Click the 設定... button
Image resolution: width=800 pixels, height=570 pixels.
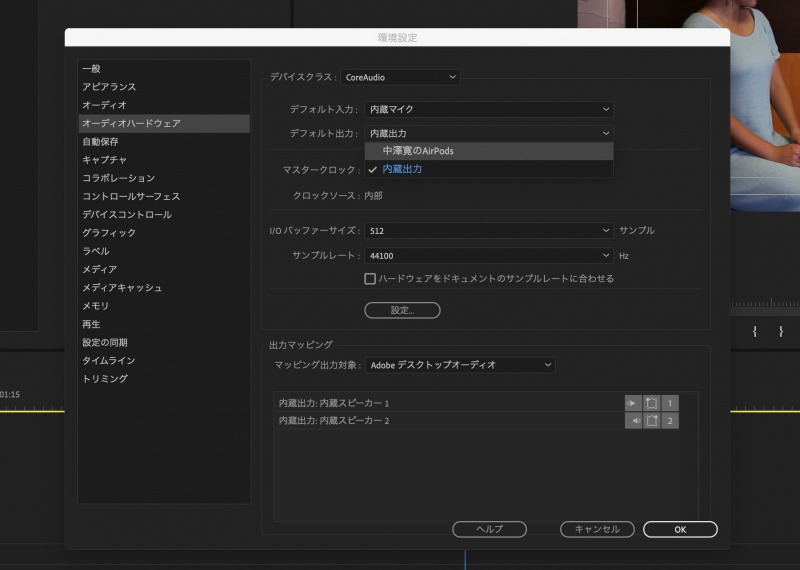(402, 310)
